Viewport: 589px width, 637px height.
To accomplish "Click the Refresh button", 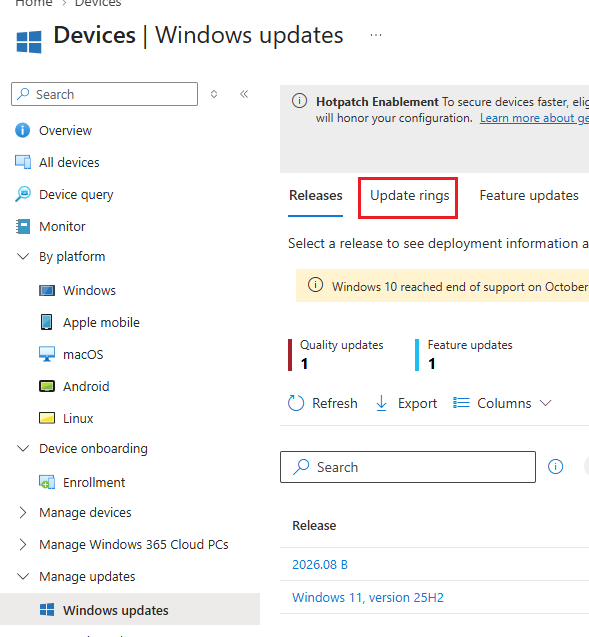I will tap(323, 403).
